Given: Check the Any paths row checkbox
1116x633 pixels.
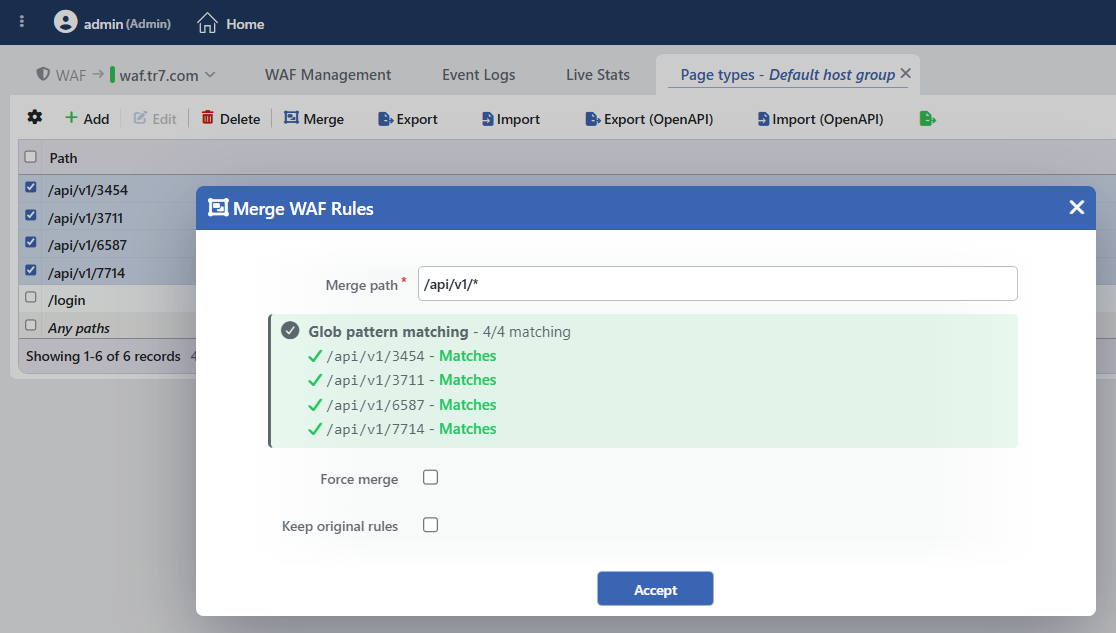Looking at the screenshot, I should pyautogui.click(x=31, y=325).
